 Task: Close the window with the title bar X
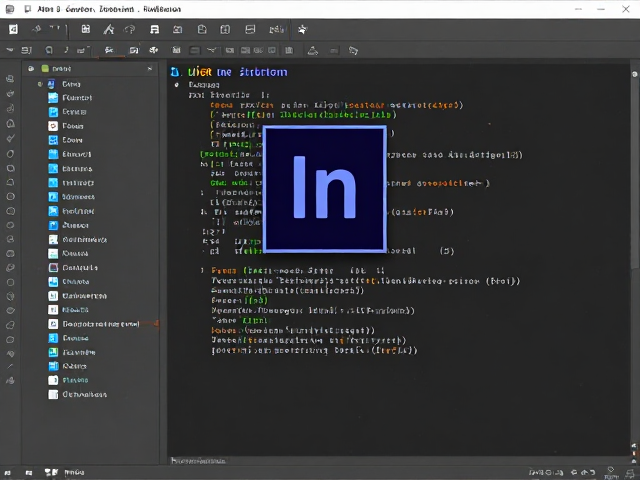tap(625, 9)
